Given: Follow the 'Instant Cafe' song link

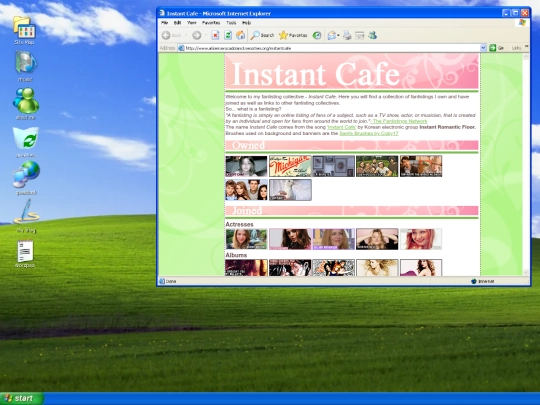Looking at the screenshot, I should [x=342, y=127].
